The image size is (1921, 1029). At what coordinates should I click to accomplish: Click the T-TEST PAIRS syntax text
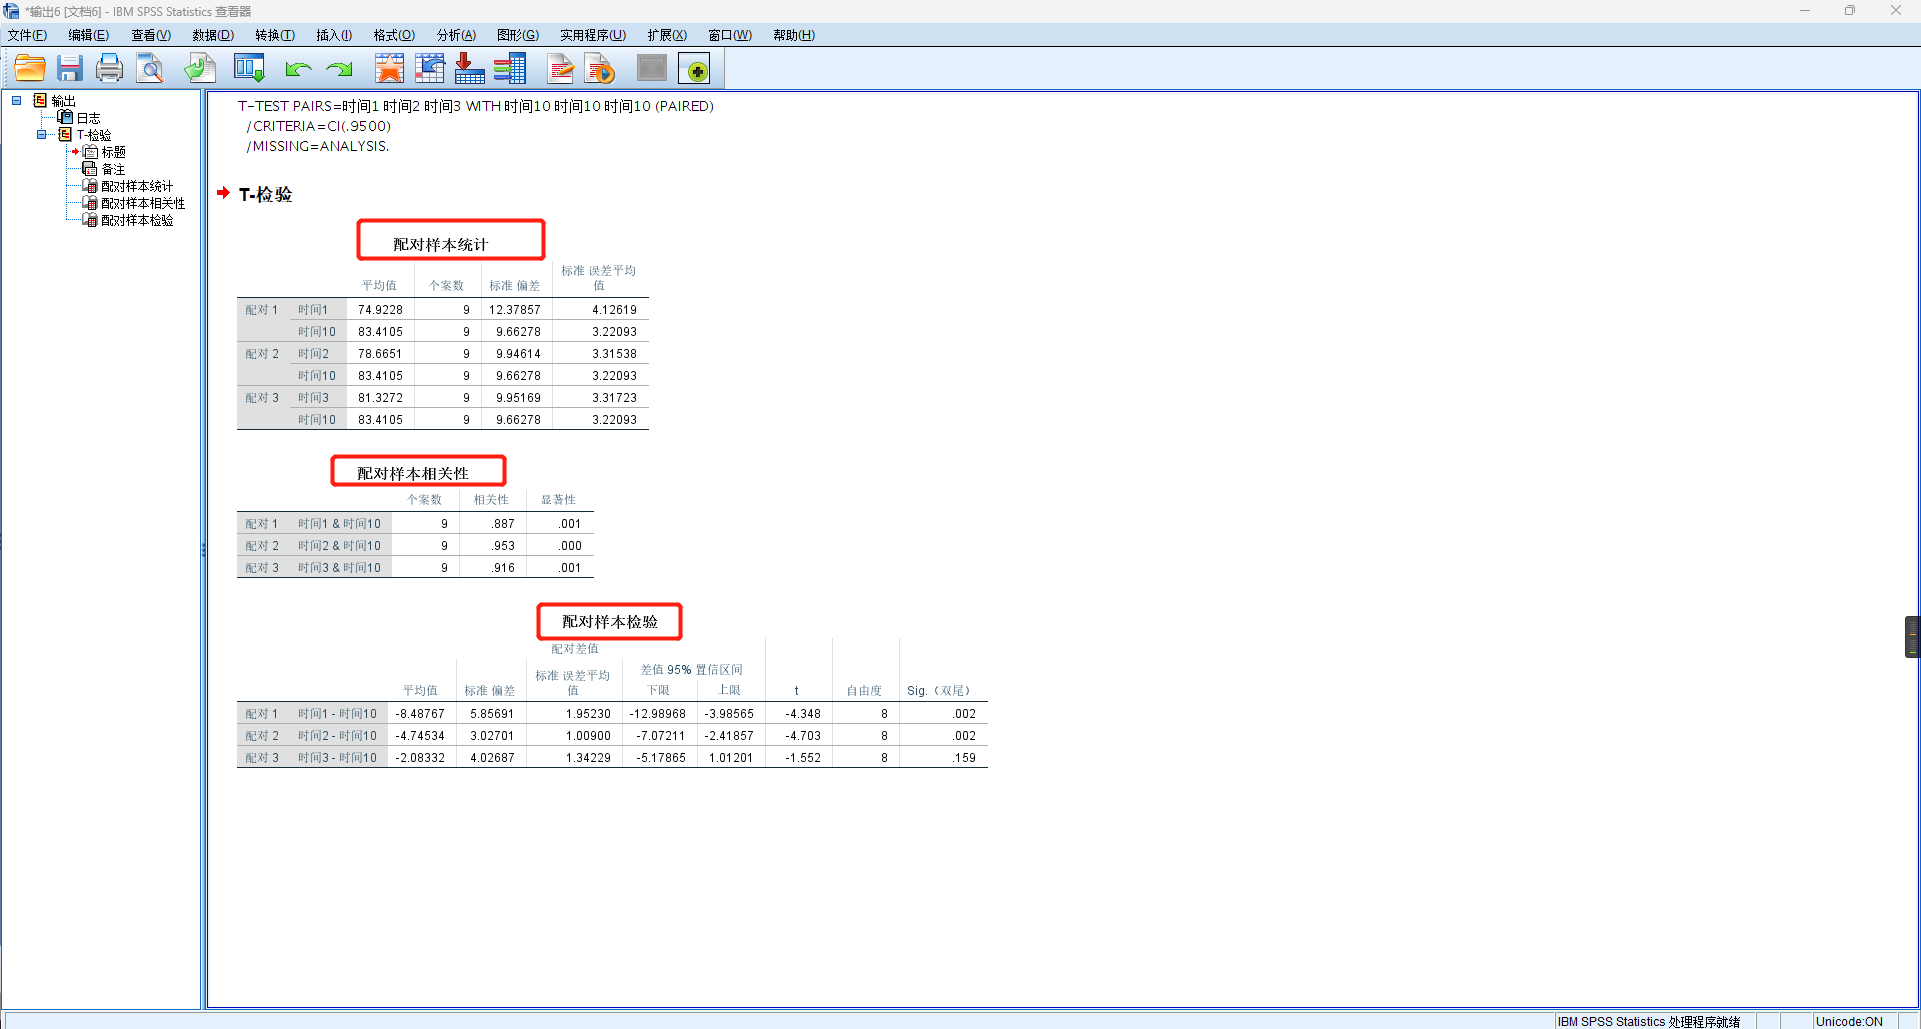476,106
